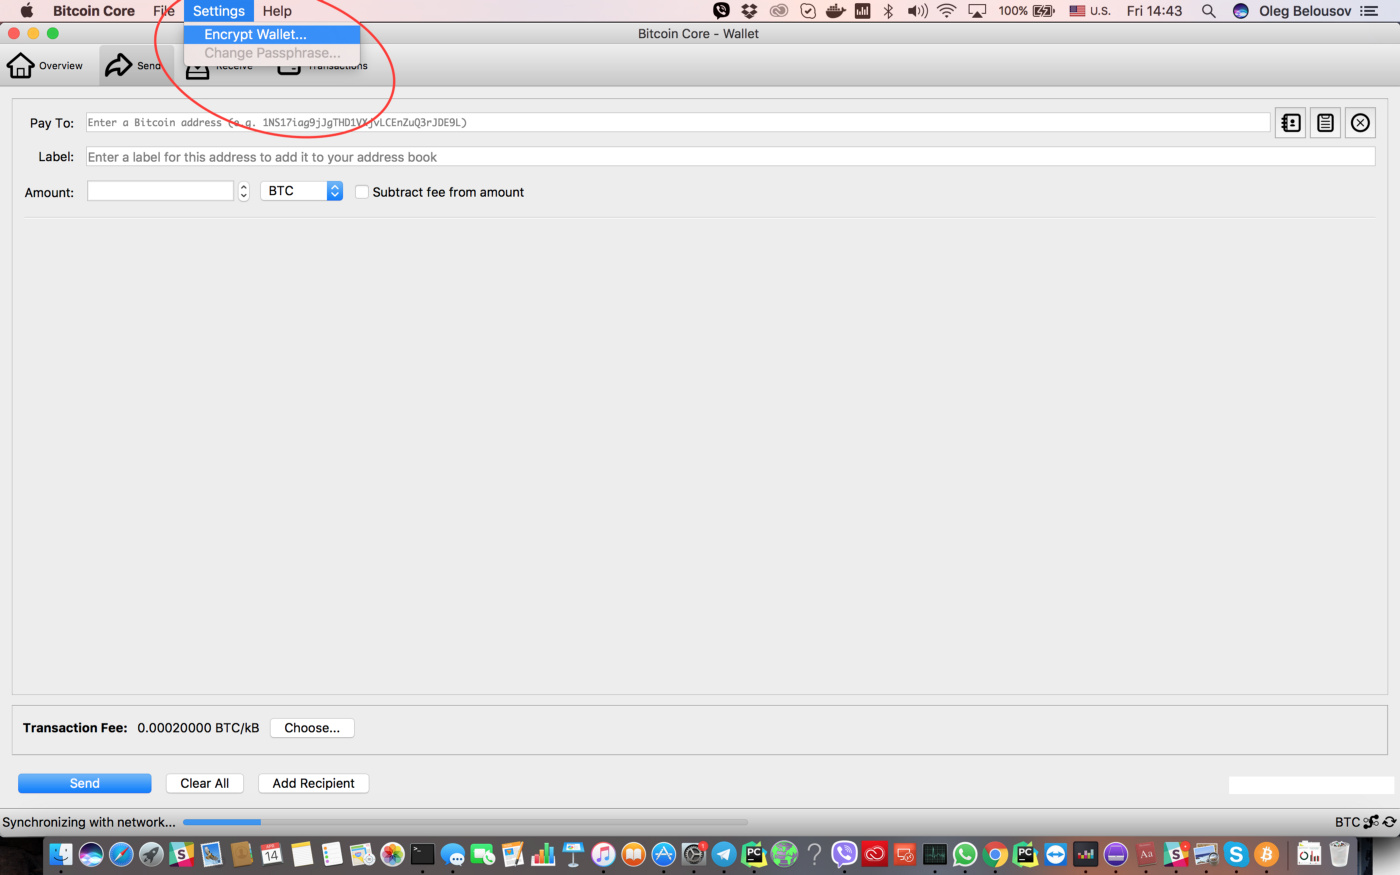This screenshot has width=1400, height=875.
Task: Tick Subtract fee from amount checkbox
Action: pos(362,192)
